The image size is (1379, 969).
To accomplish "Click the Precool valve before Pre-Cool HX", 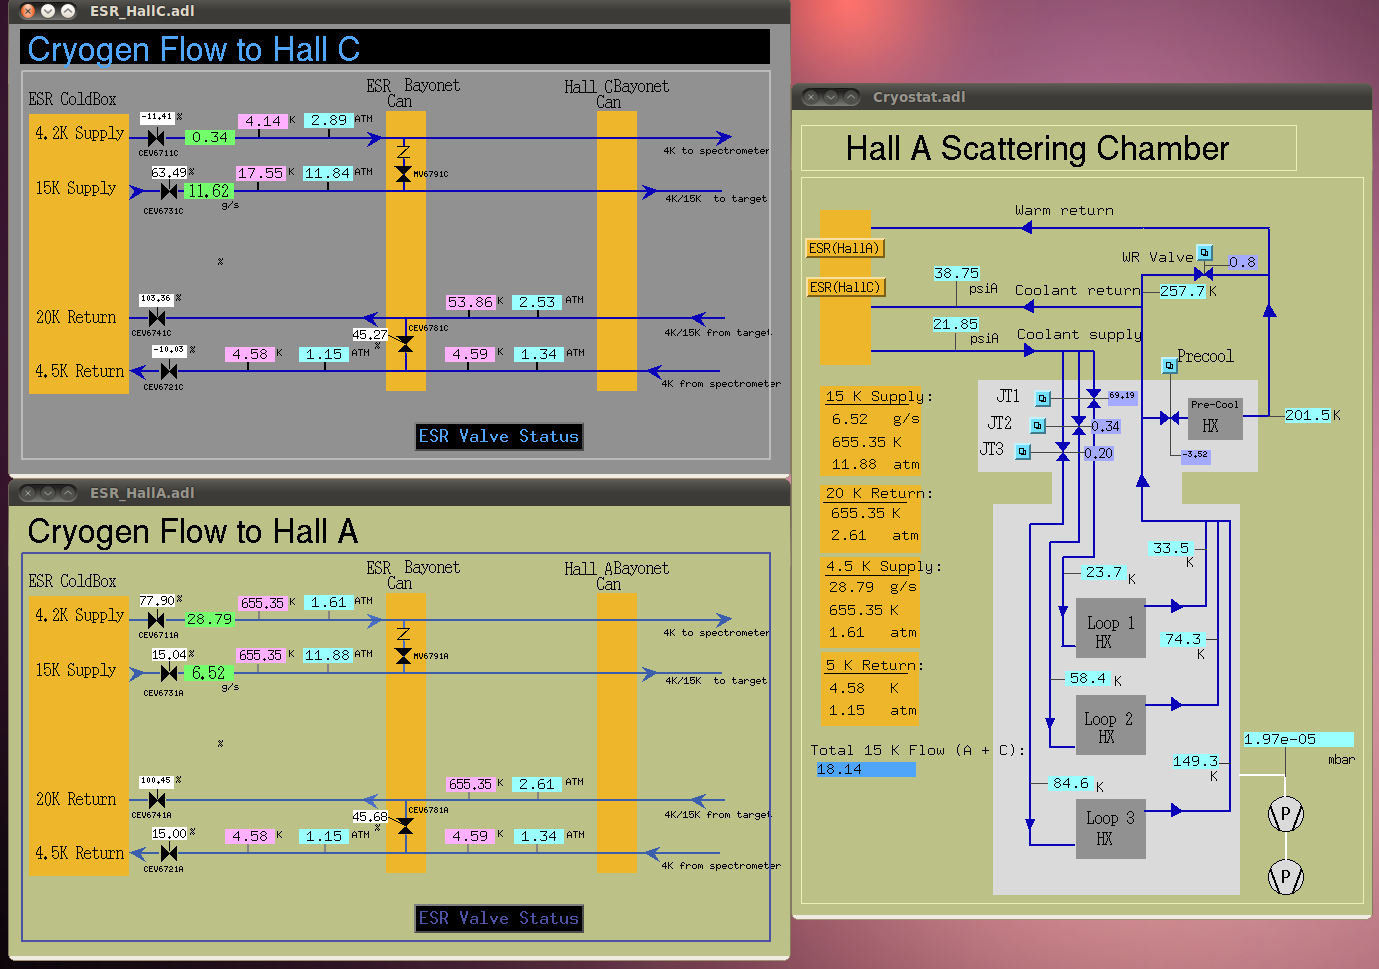I will pyautogui.click(x=1171, y=418).
